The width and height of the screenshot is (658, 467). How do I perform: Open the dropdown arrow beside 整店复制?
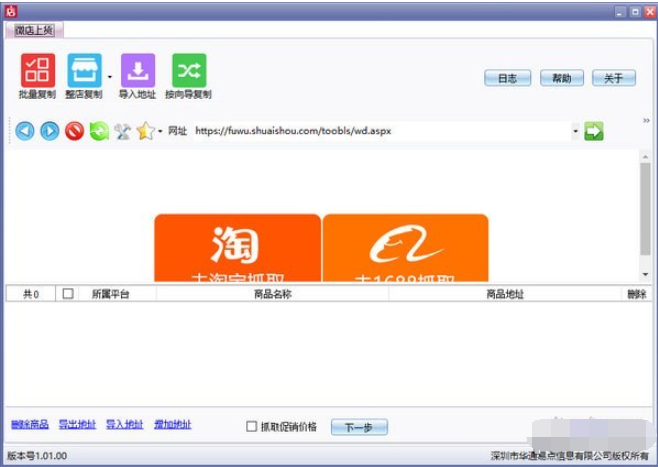[110, 77]
